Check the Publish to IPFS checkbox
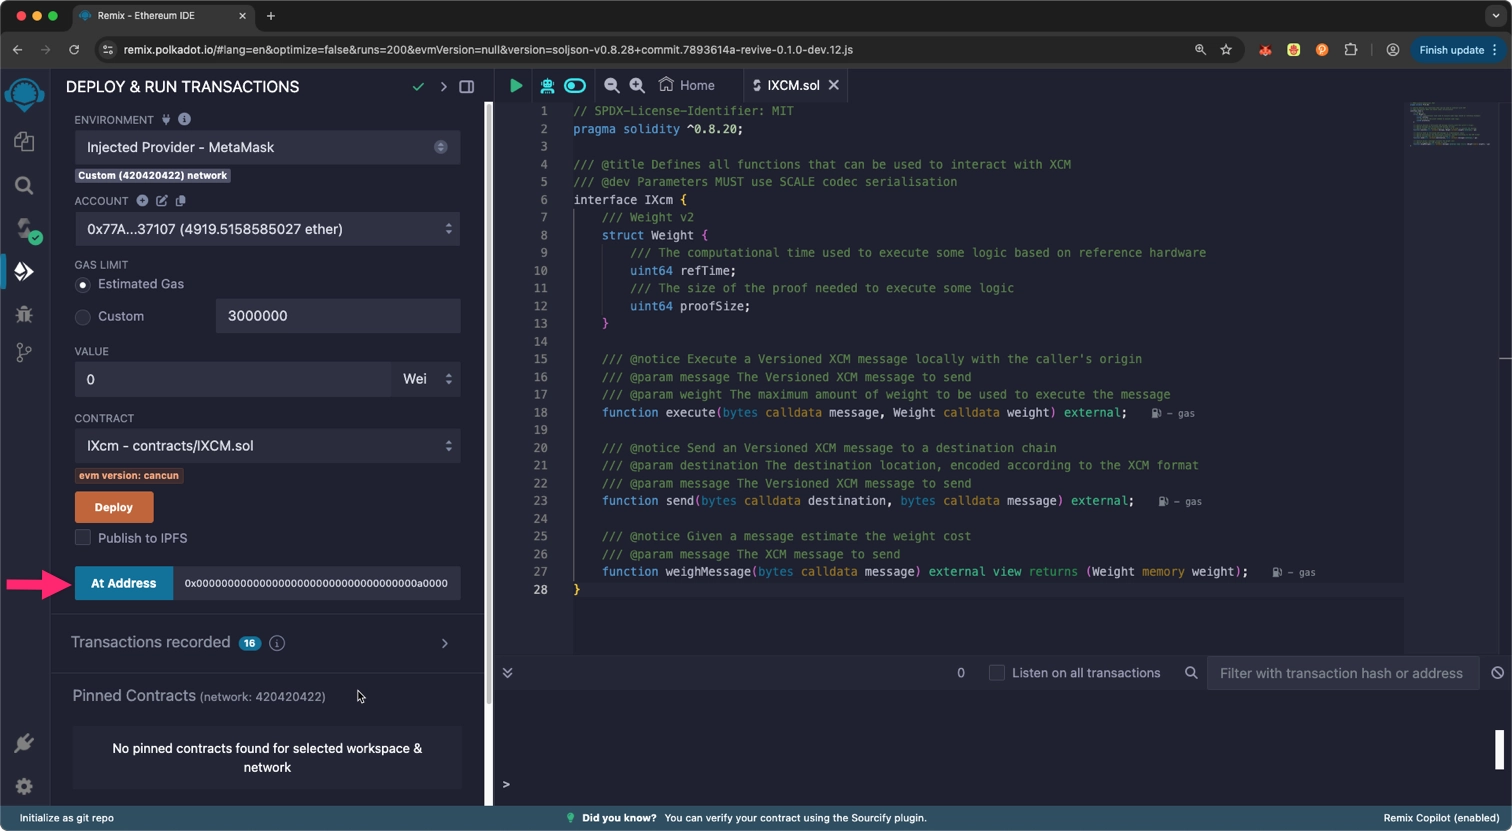Image resolution: width=1512 pixels, height=831 pixels. point(83,538)
